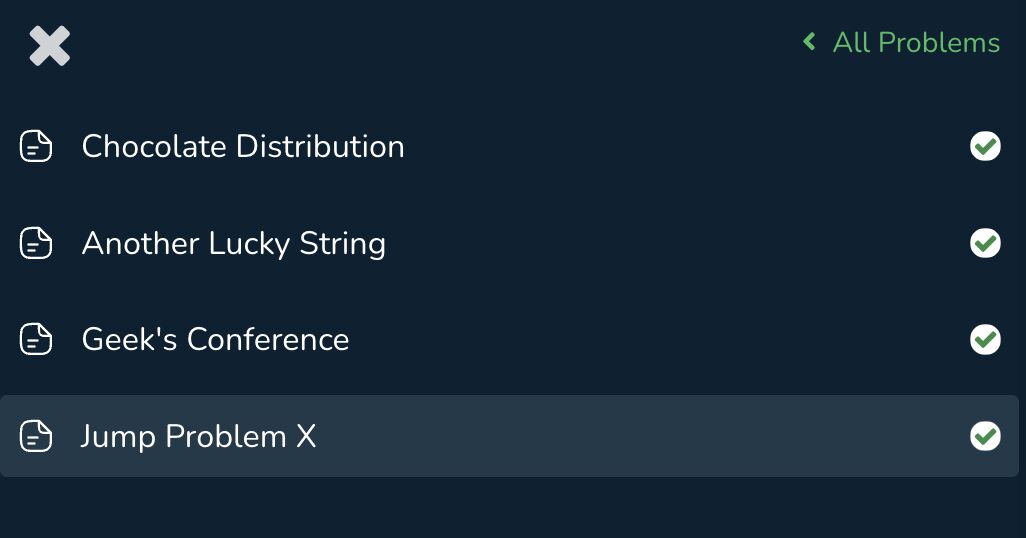
Task: Click the solved checkmark for Jump Problem X
Action: pyautogui.click(x=985, y=436)
